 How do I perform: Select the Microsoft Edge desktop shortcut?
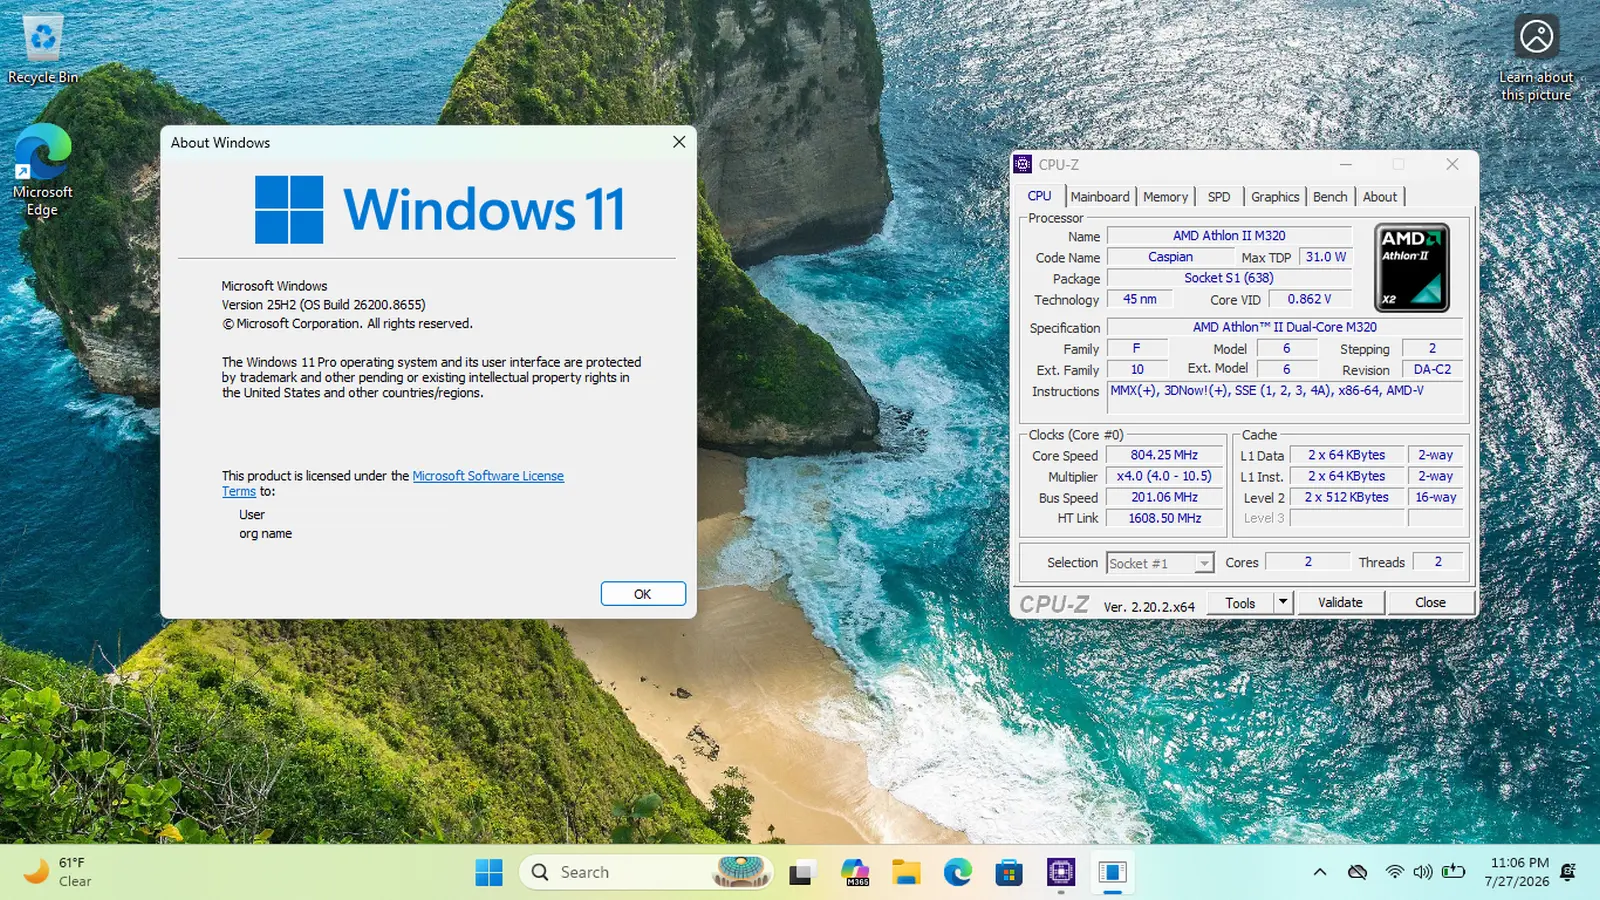pyautogui.click(x=42, y=170)
